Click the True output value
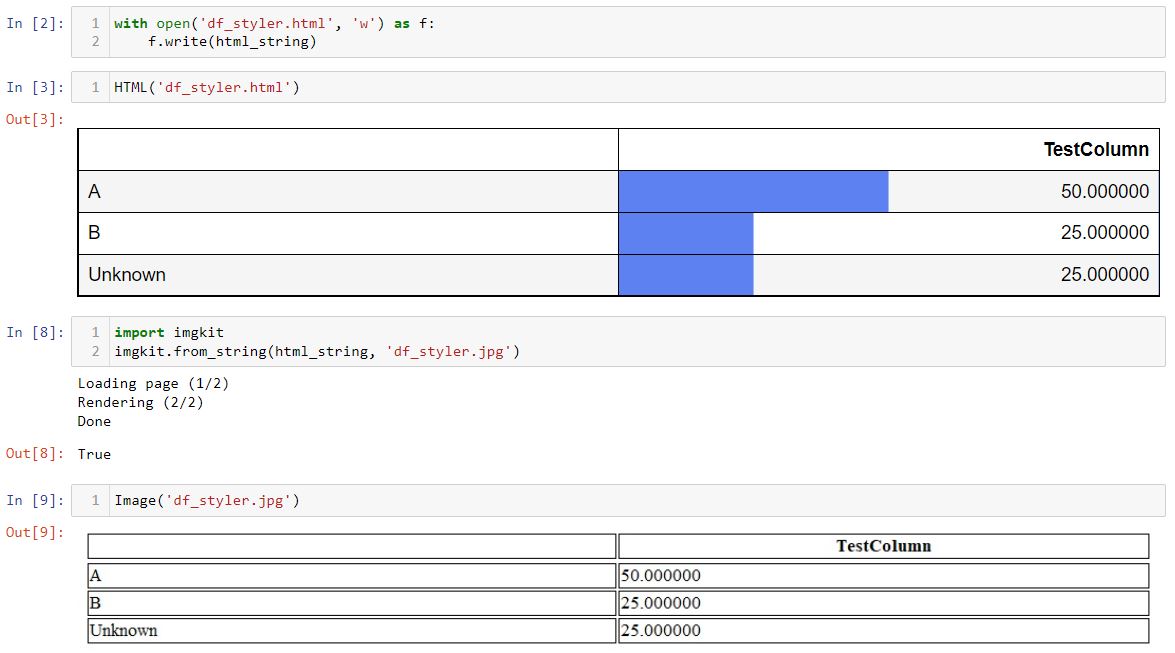 tap(94, 454)
